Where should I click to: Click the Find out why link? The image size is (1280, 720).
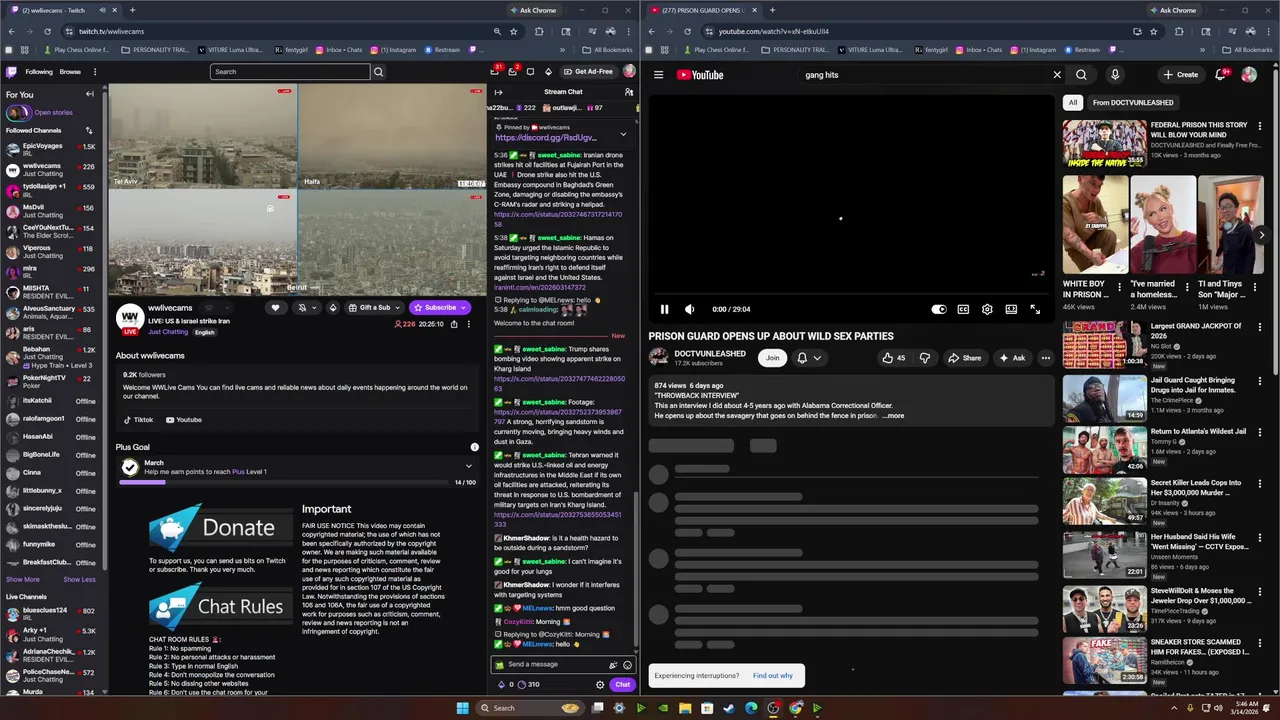[x=772, y=676]
